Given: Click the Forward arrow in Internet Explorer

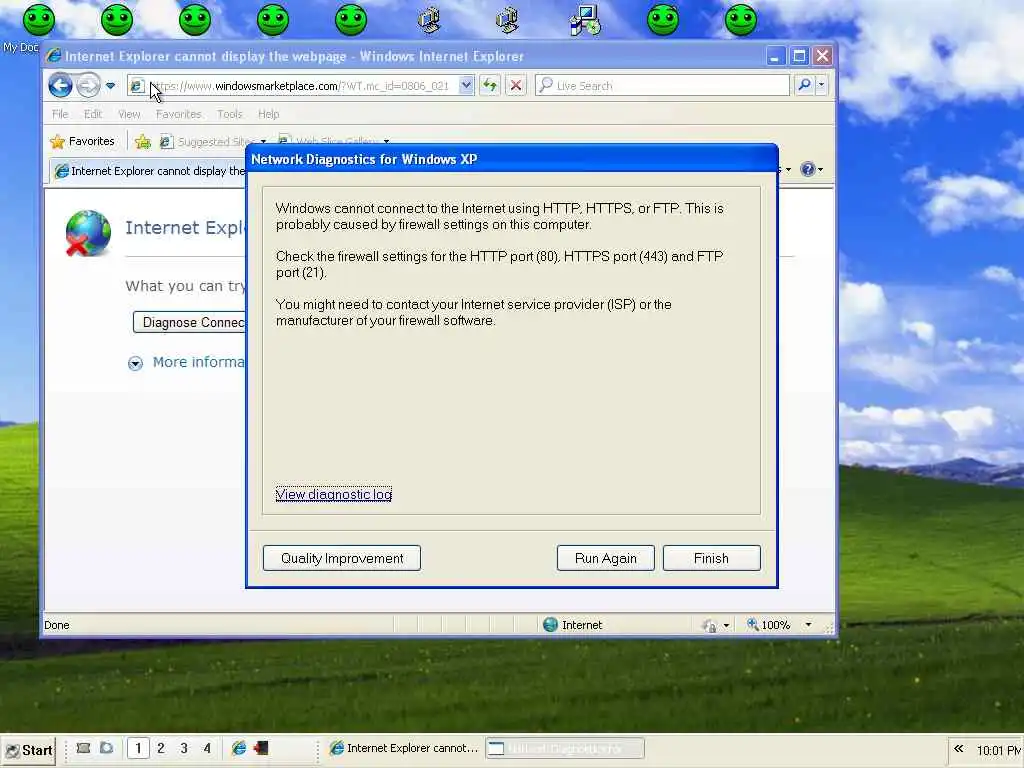Looking at the screenshot, I should point(88,86).
